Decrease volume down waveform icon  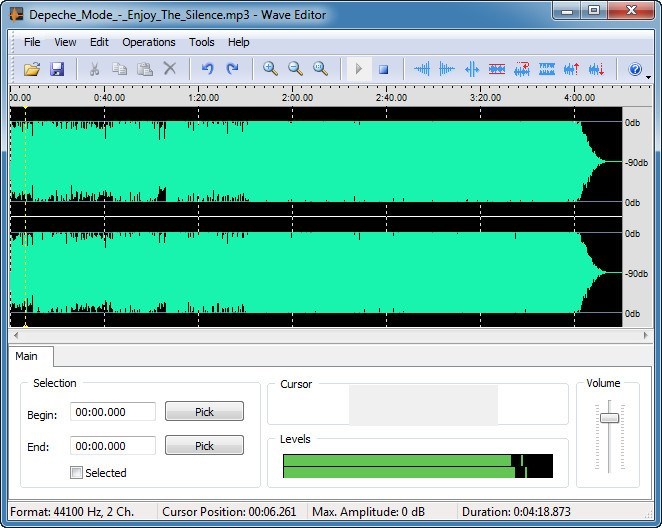pos(597,69)
